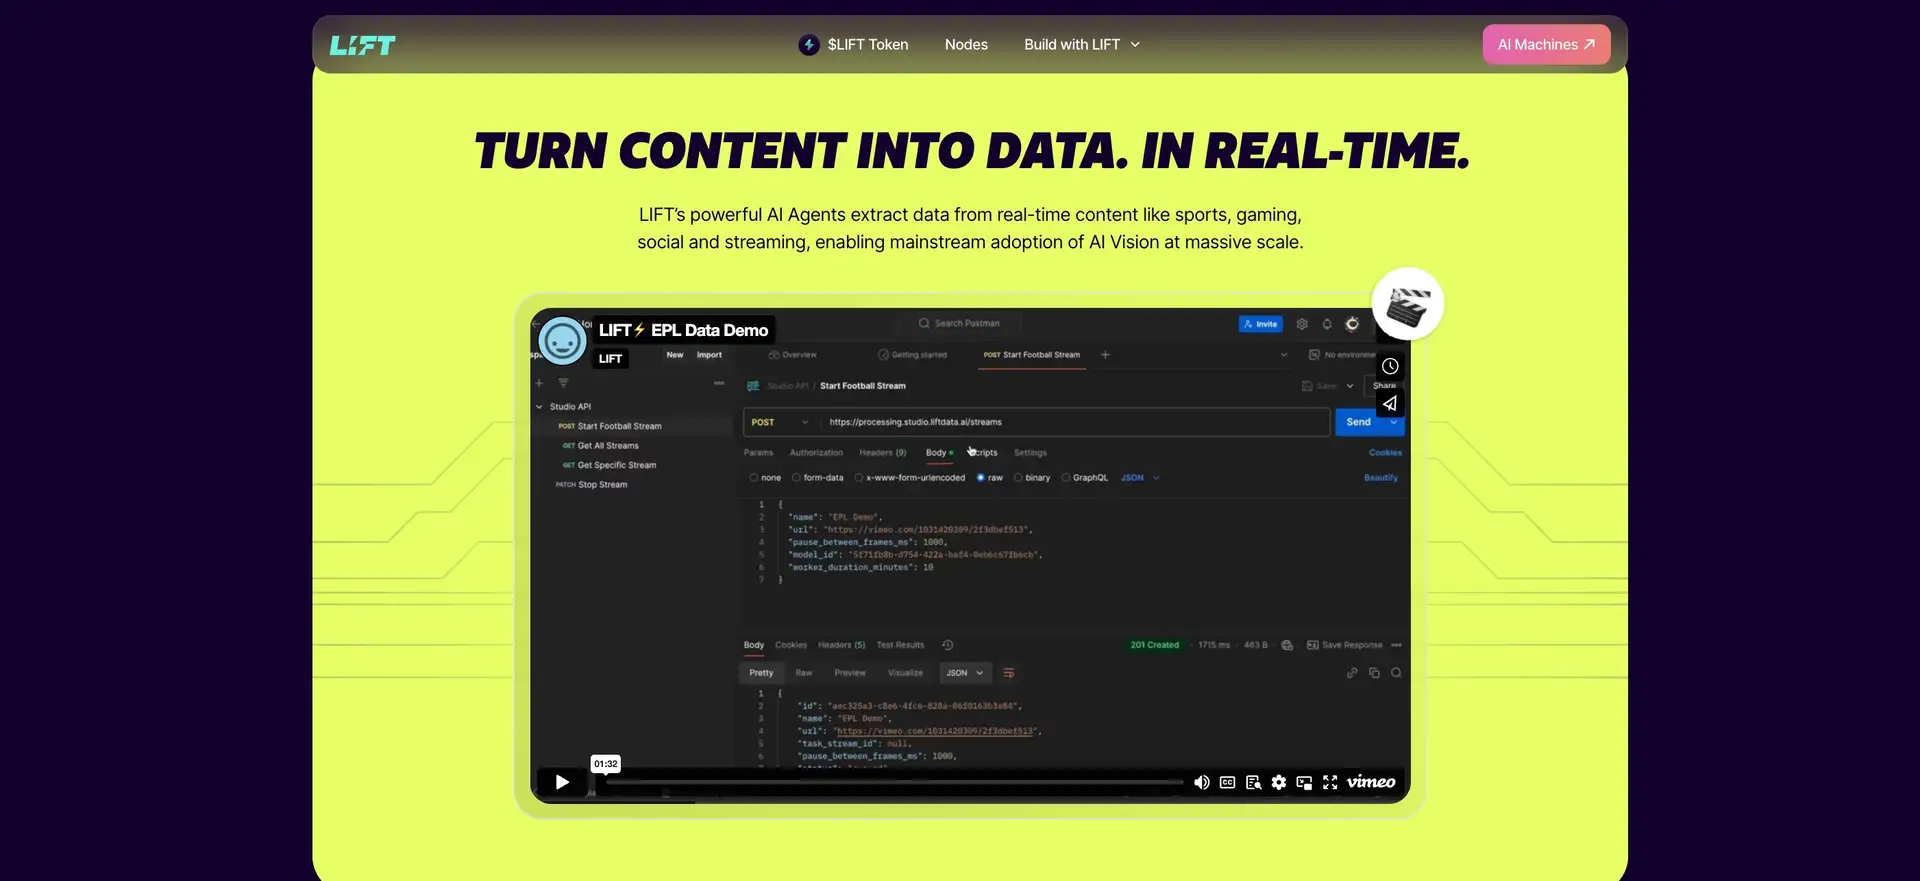This screenshot has width=1920, height=881.
Task: Select the Pretty response view
Action: 761,673
